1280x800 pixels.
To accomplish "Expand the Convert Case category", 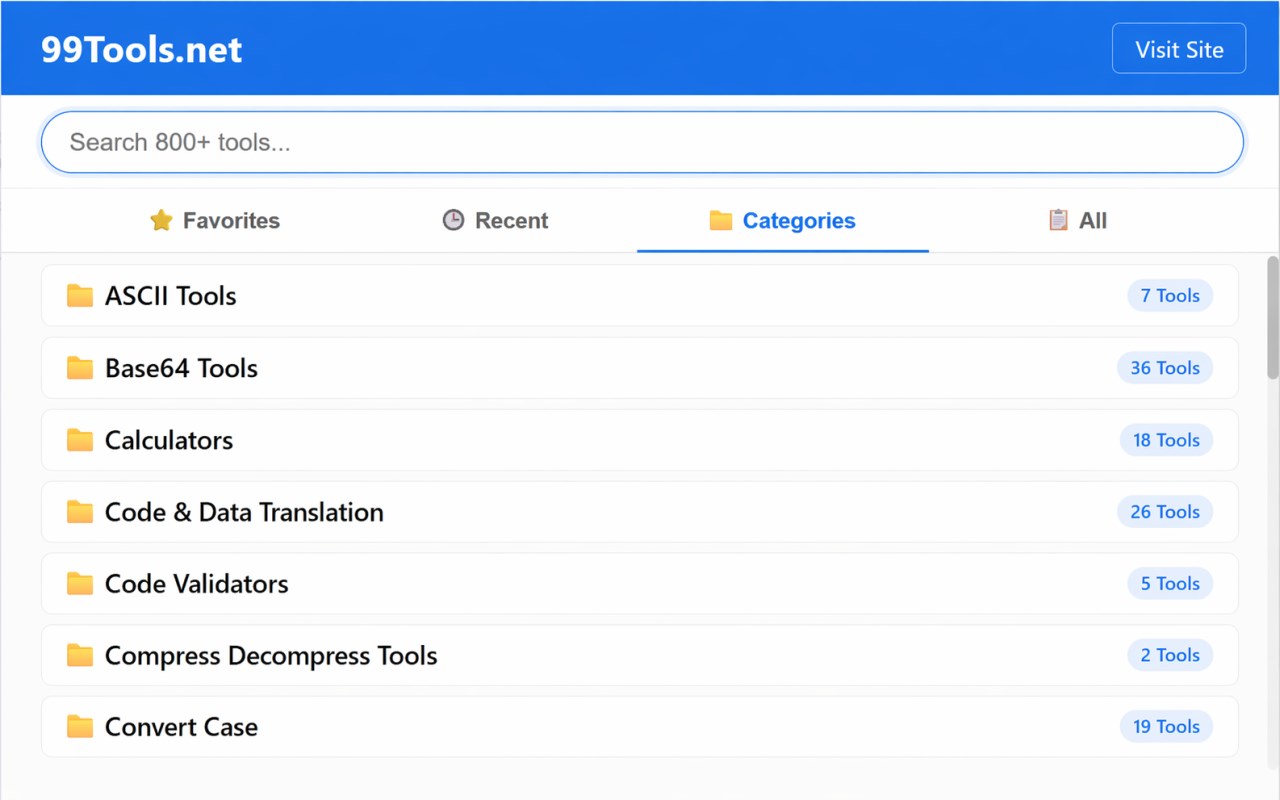I will tap(640, 727).
